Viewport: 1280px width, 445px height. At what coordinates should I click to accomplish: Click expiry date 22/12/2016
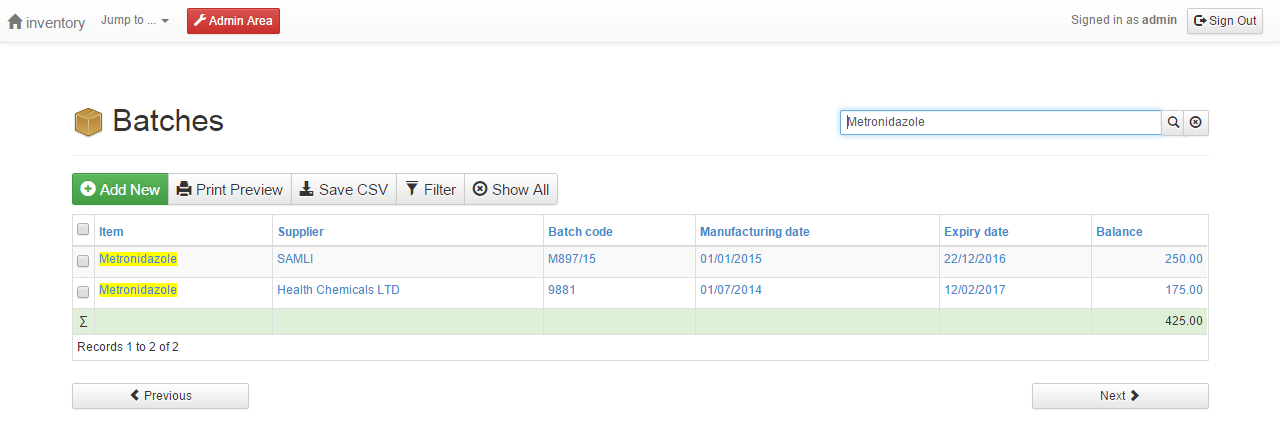tap(975, 259)
